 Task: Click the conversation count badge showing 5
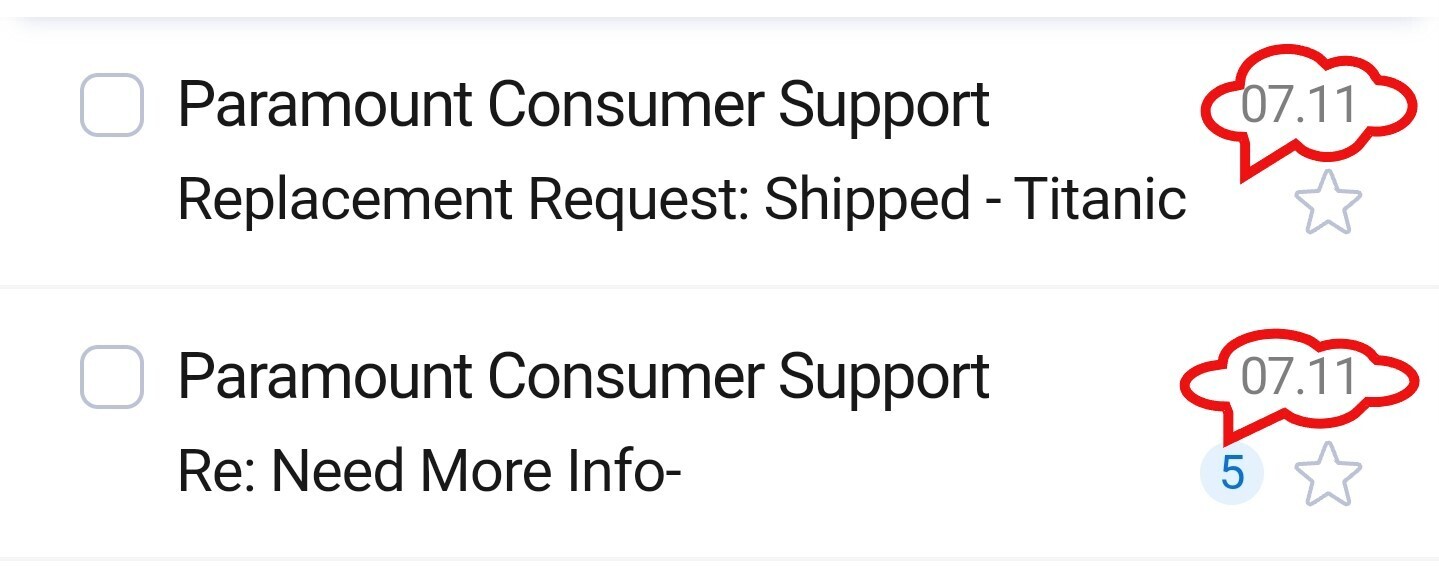(x=1232, y=473)
